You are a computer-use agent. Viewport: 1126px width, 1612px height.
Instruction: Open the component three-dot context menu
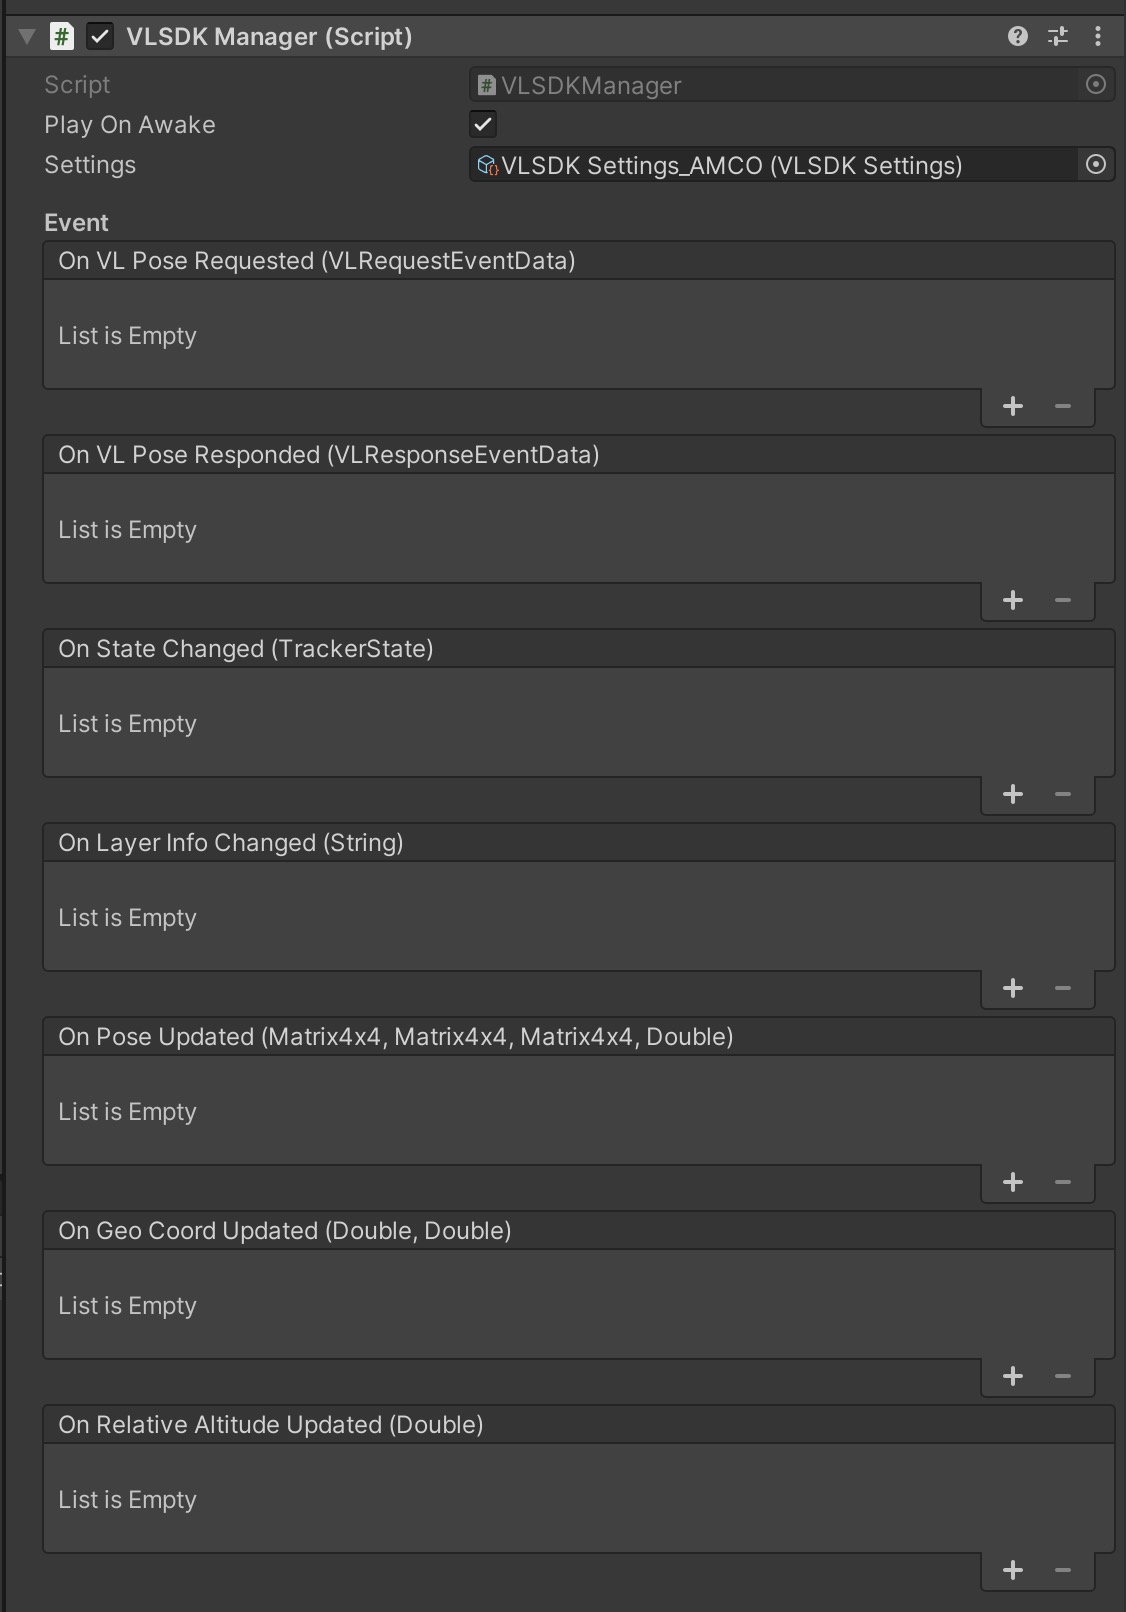pyautogui.click(x=1098, y=37)
